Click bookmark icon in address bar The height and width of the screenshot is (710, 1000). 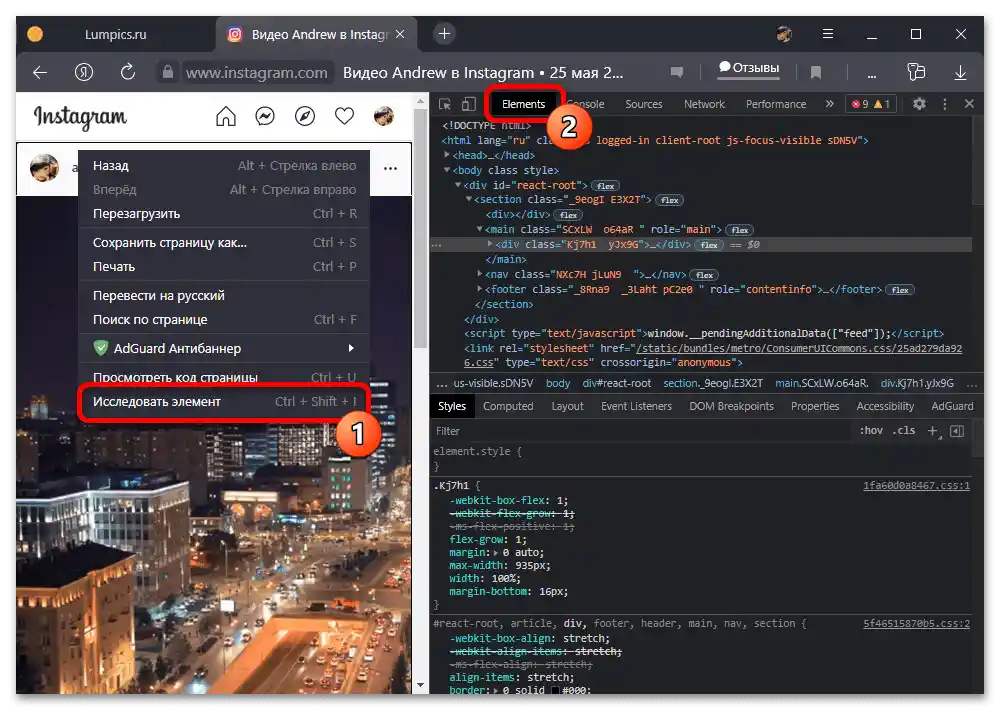tap(816, 73)
